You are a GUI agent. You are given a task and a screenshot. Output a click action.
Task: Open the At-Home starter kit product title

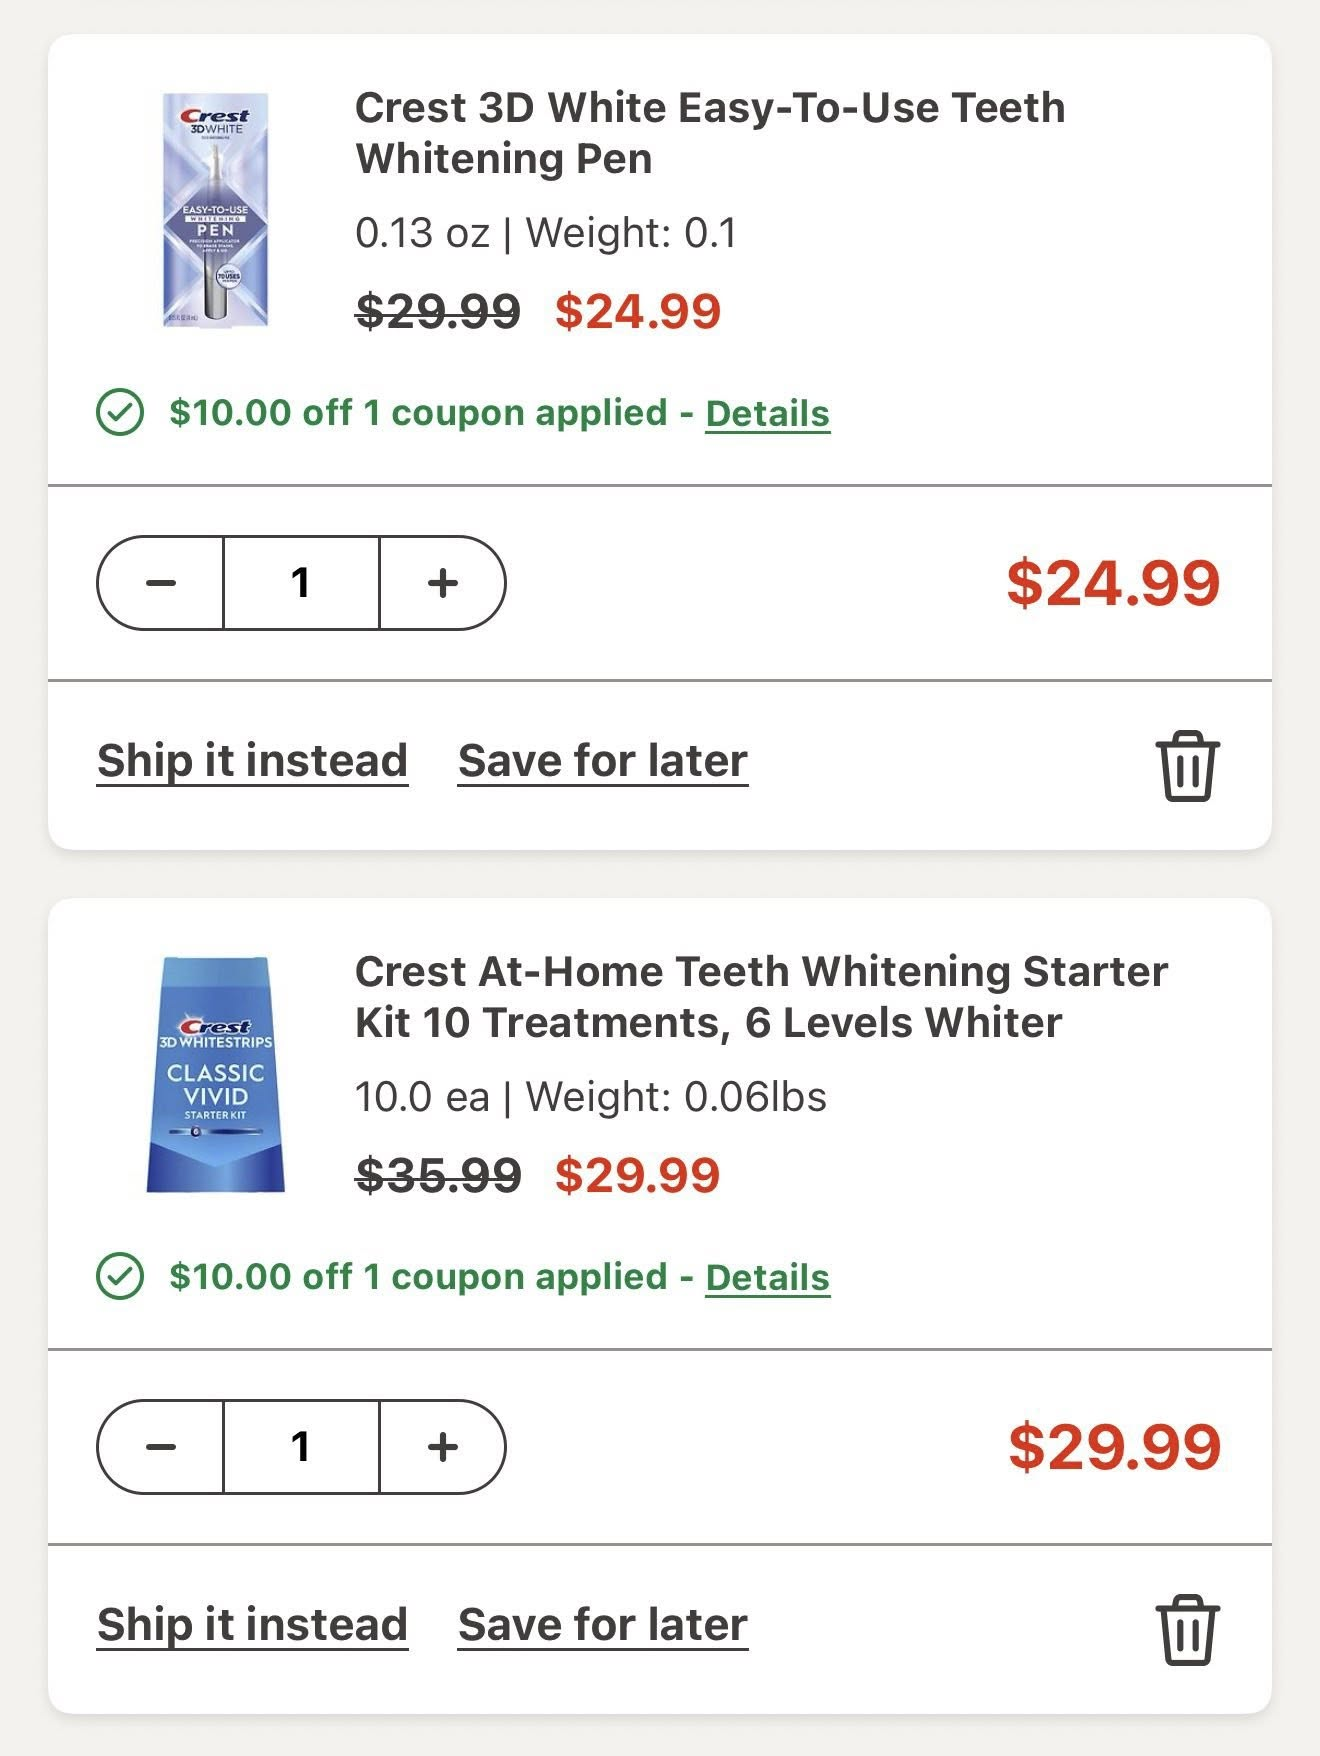[x=760, y=997]
